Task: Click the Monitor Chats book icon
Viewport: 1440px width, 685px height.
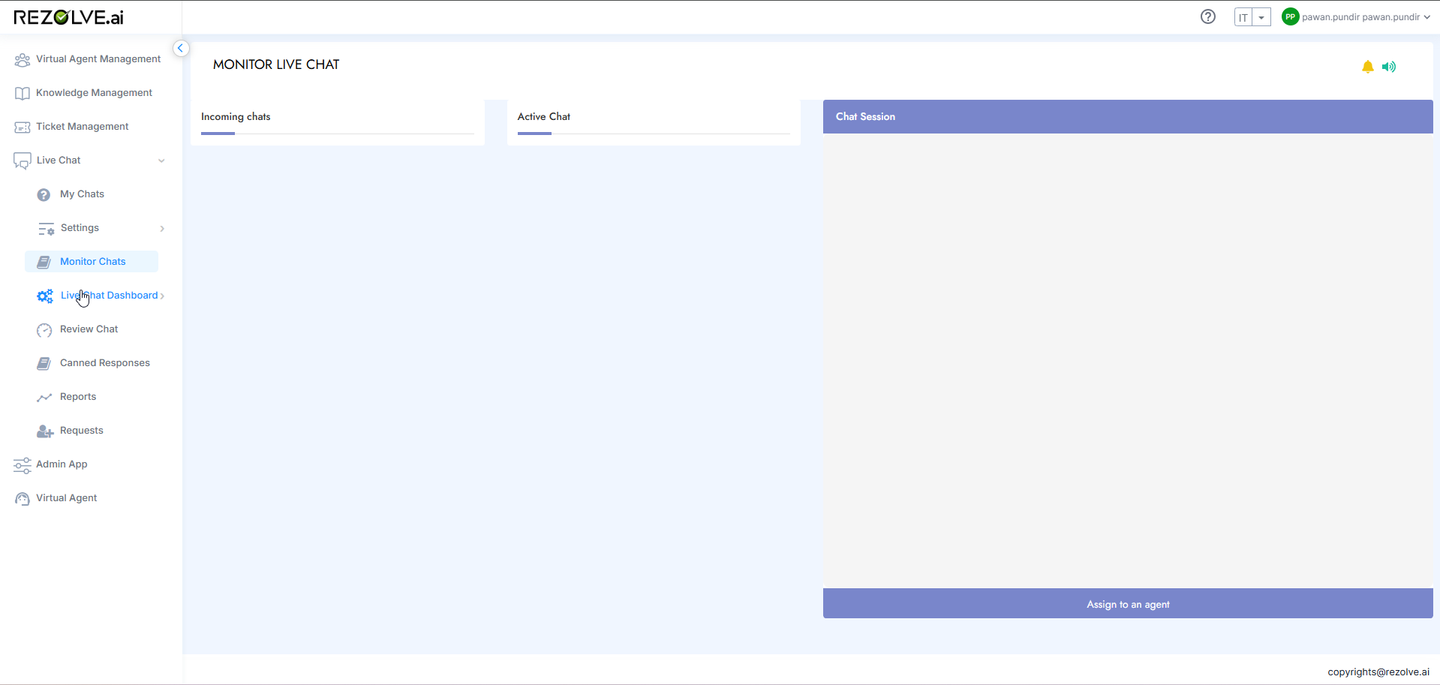Action: coord(44,262)
